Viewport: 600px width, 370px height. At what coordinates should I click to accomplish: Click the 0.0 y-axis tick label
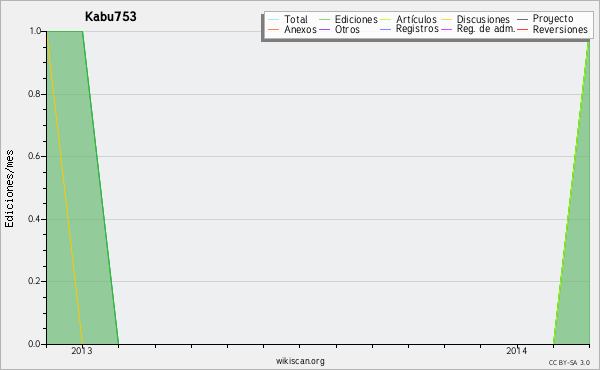click(34, 344)
